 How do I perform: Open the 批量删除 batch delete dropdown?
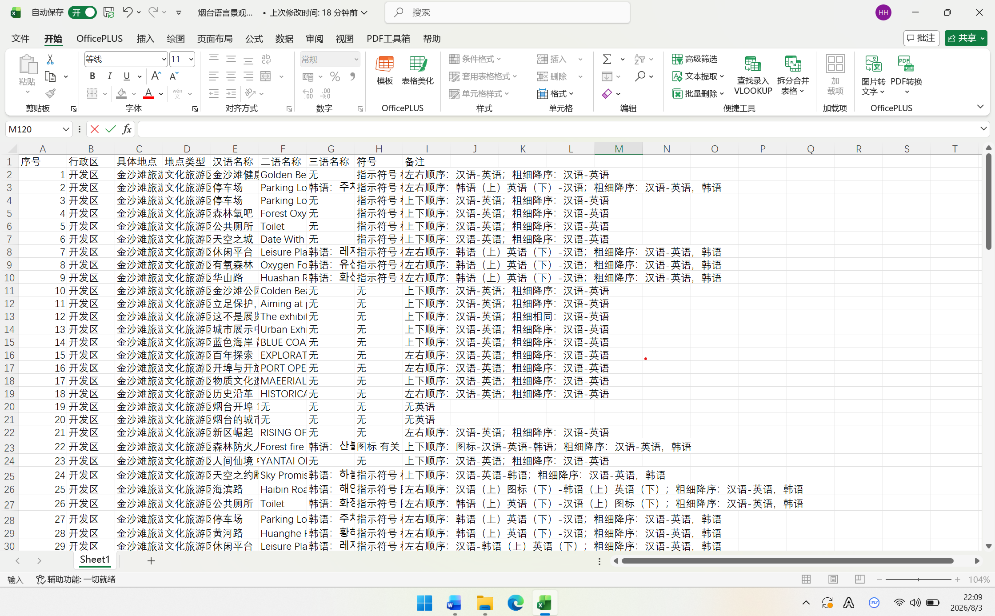pyautogui.click(x=698, y=93)
